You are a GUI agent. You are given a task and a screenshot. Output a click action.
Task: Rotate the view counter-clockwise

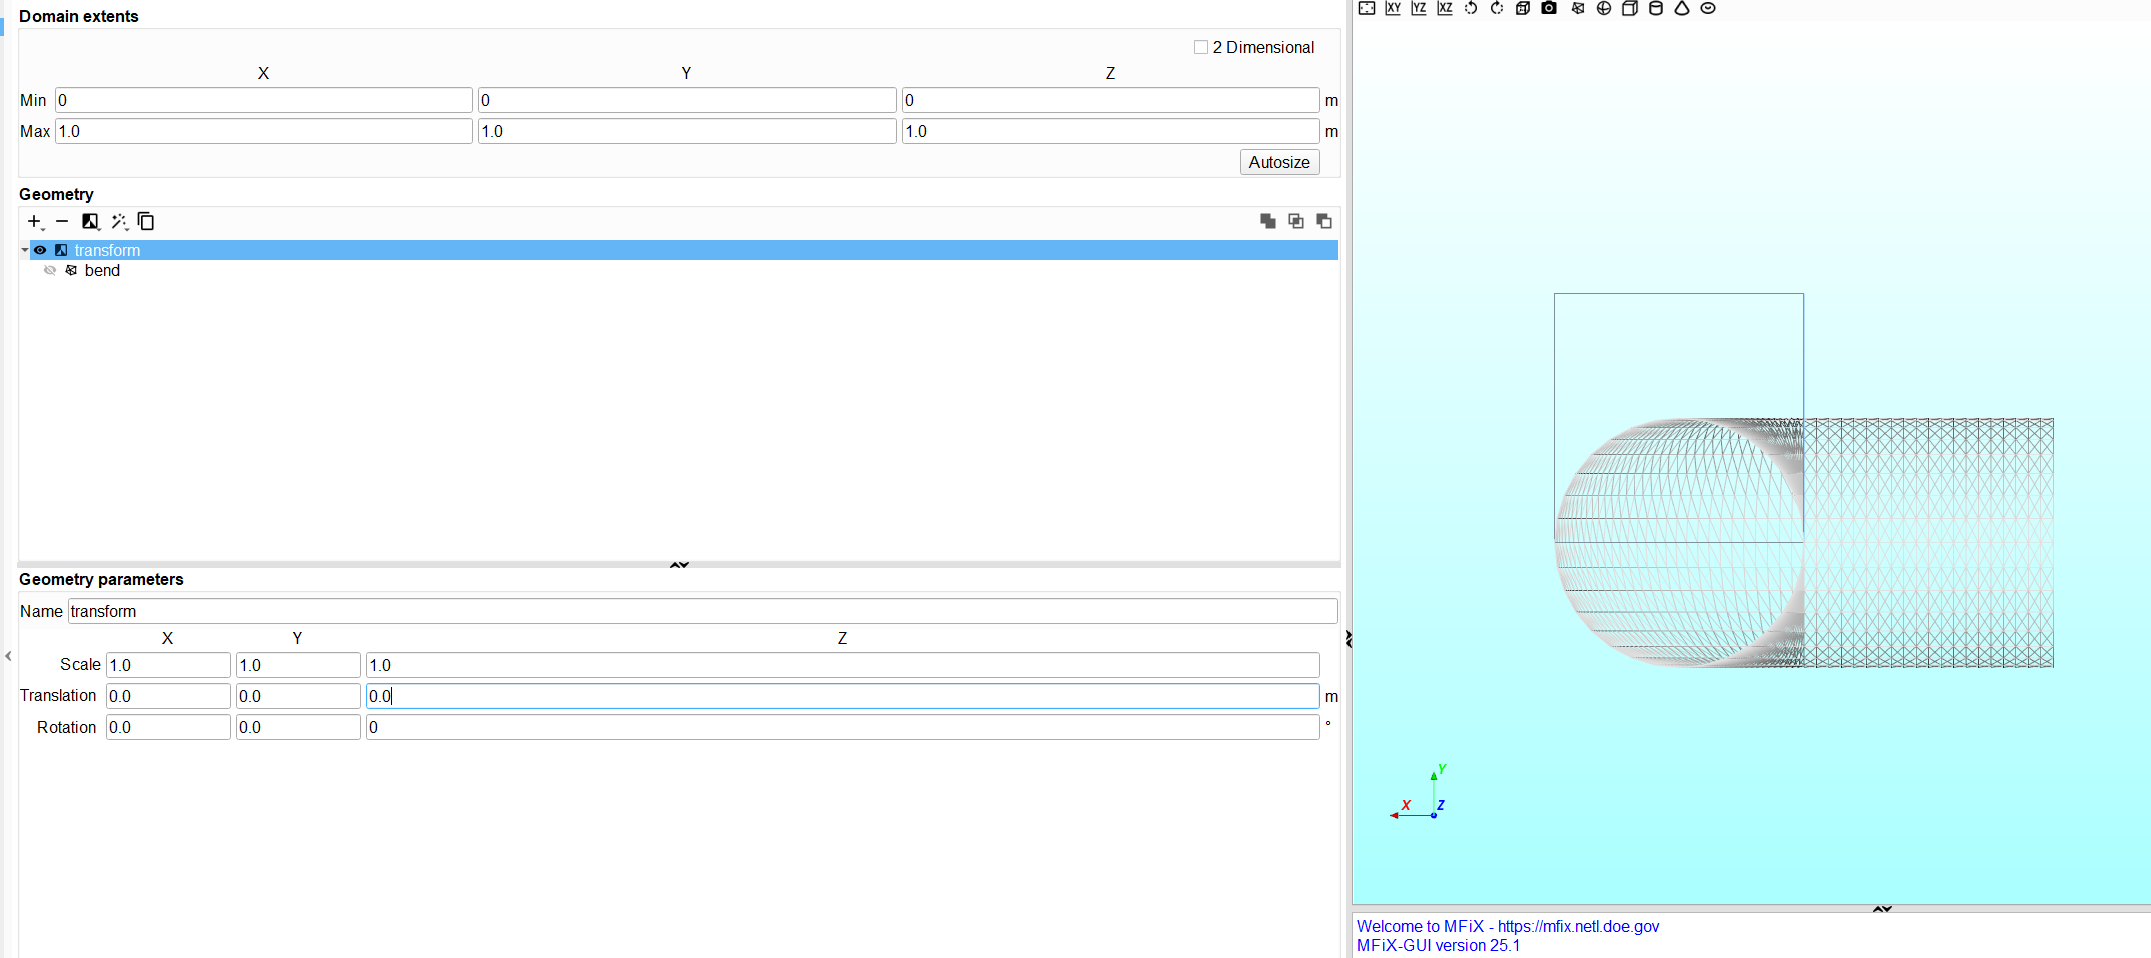(x=1471, y=8)
